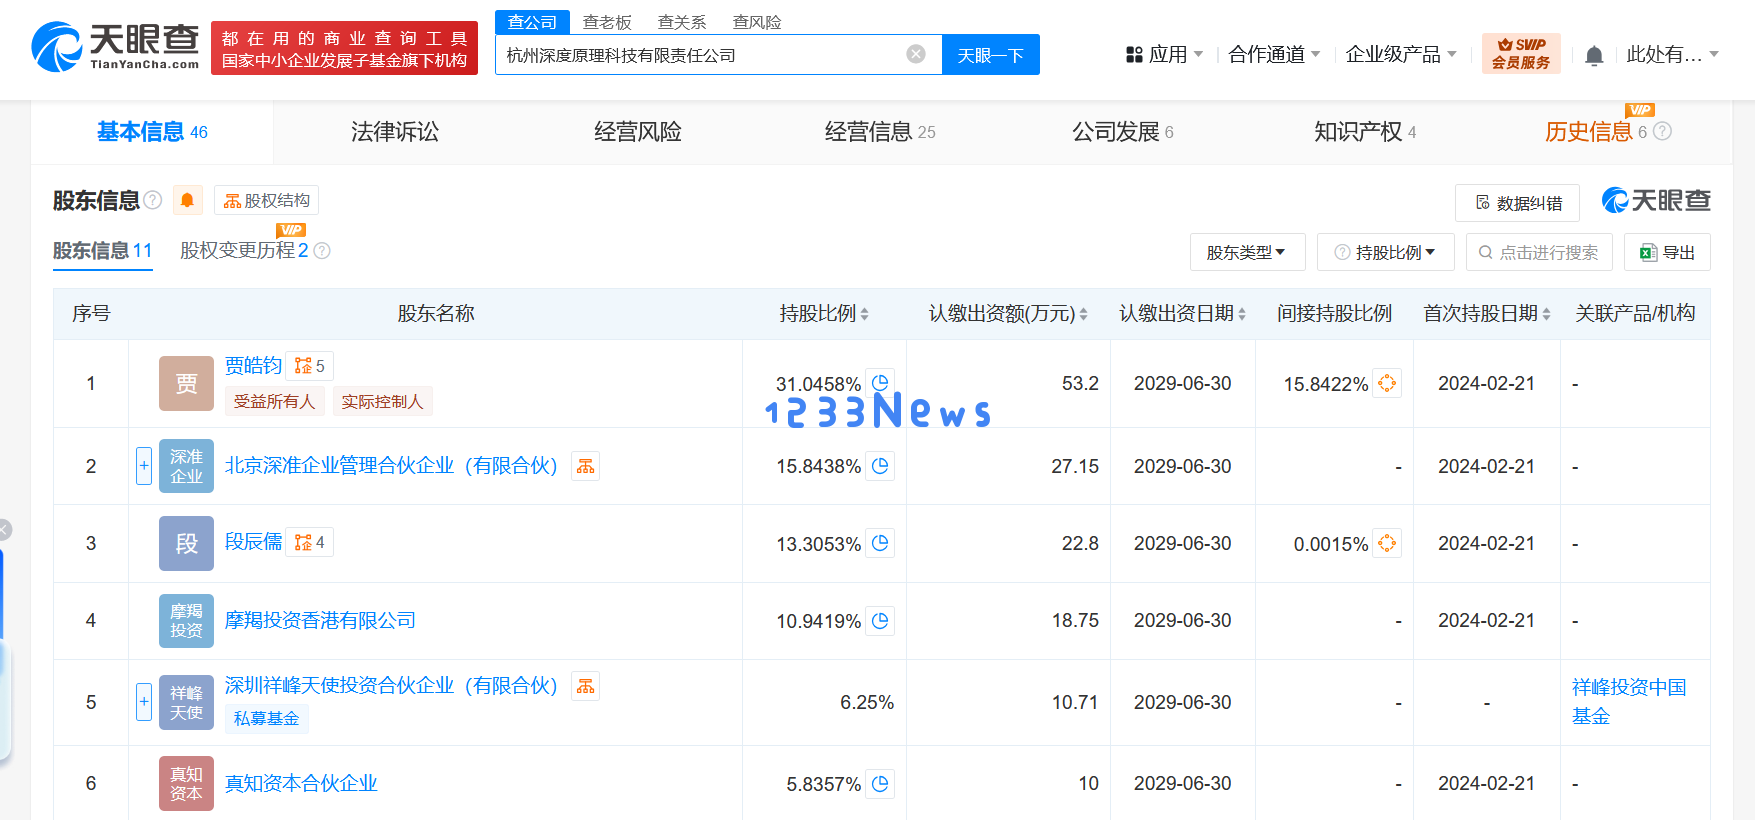Open 贾皓钧 related companies badge 5
The image size is (1755, 820).
pyautogui.click(x=310, y=366)
